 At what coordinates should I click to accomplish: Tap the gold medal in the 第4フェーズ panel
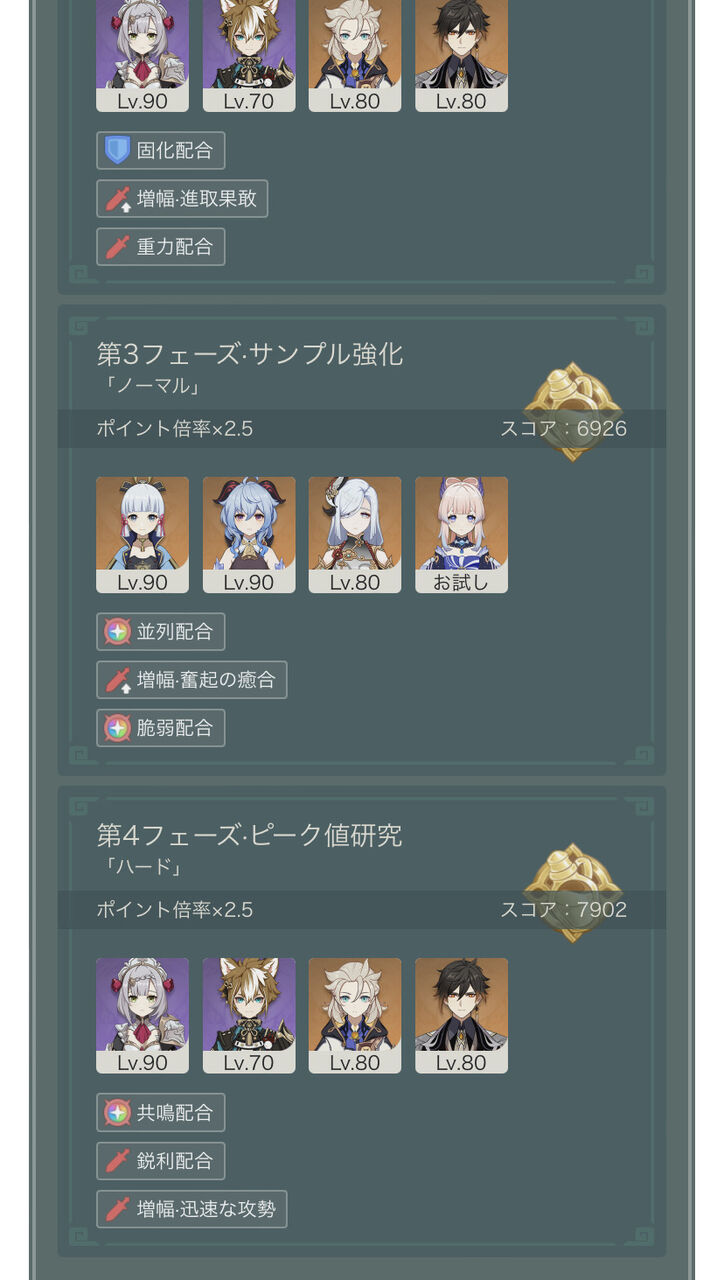(572, 893)
